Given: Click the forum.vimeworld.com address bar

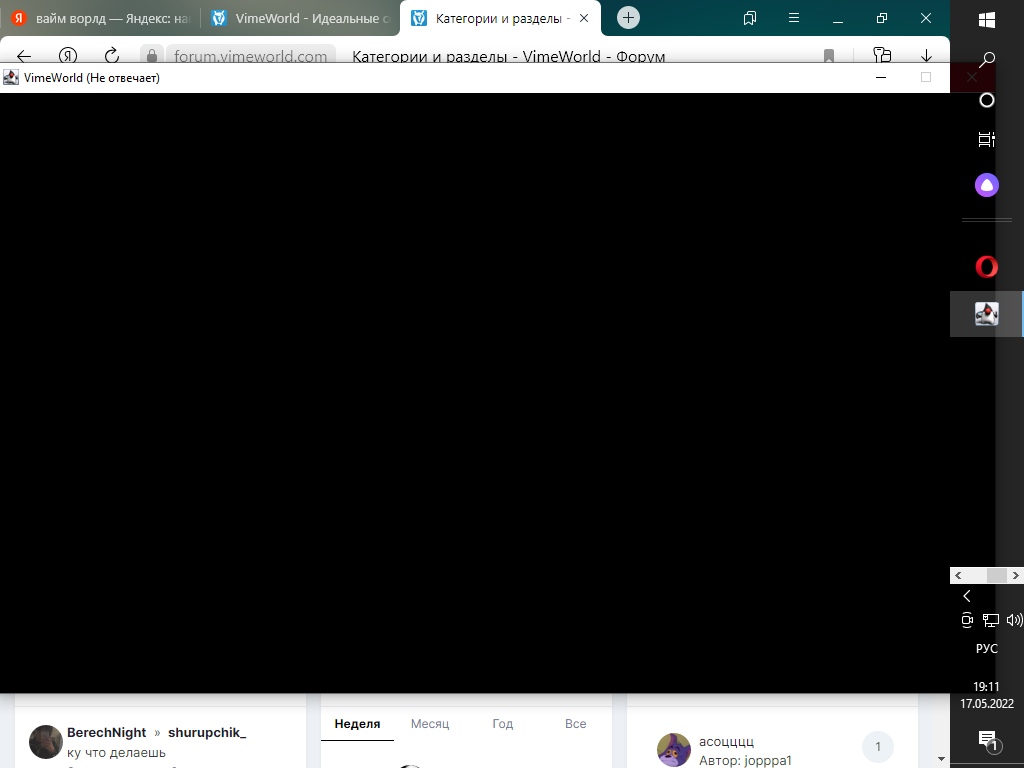Looking at the screenshot, I should [250, 56].
